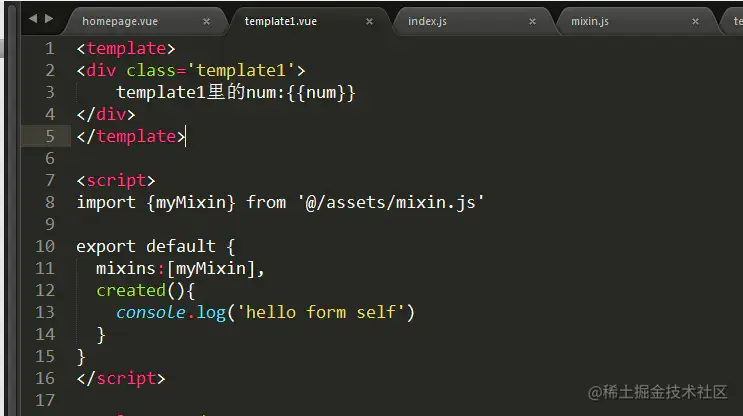
Task: Click the mixins:[myMixin], line
Action: point(180,269)
